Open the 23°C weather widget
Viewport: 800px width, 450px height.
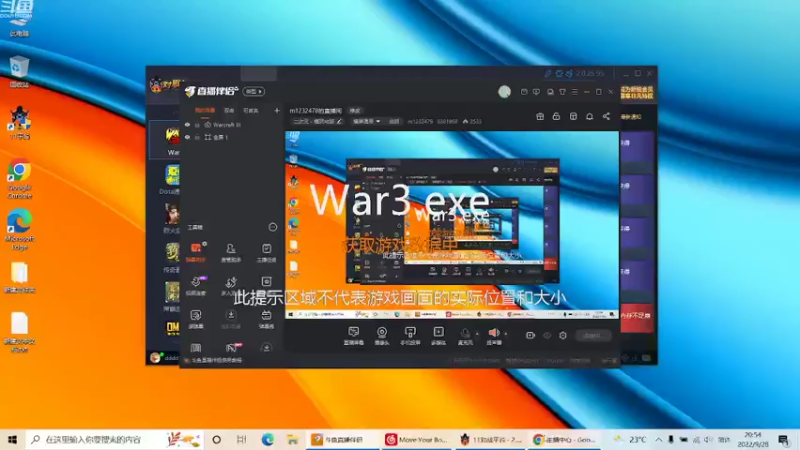coord(631,439)
